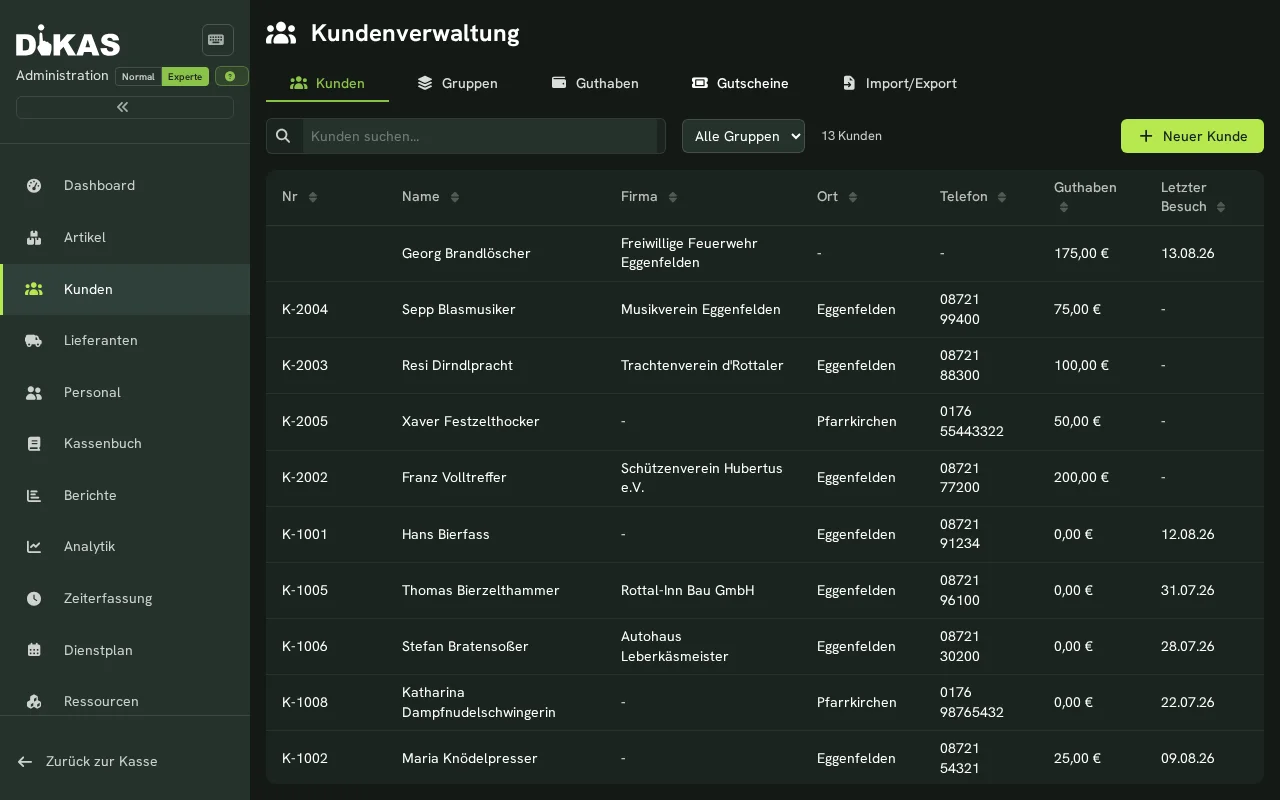Switch to the Gruppen tab
The width and height of the screenshot is (1280, 800).
pyautogui.click(x=457, y=83)
